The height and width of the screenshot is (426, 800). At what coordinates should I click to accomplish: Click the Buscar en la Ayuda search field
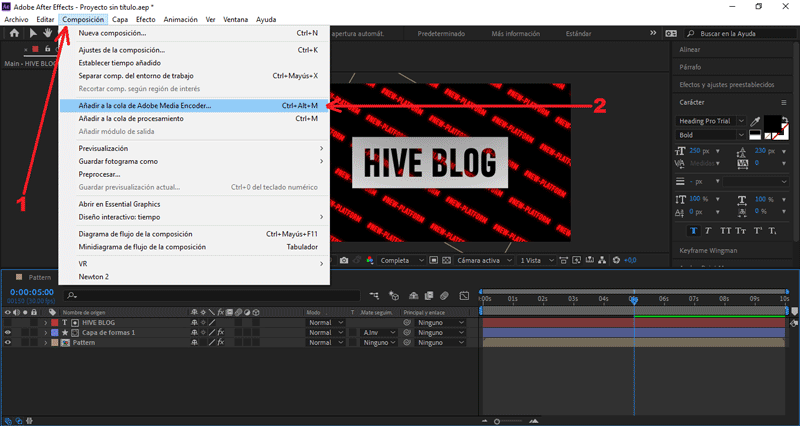click(740, 33)
